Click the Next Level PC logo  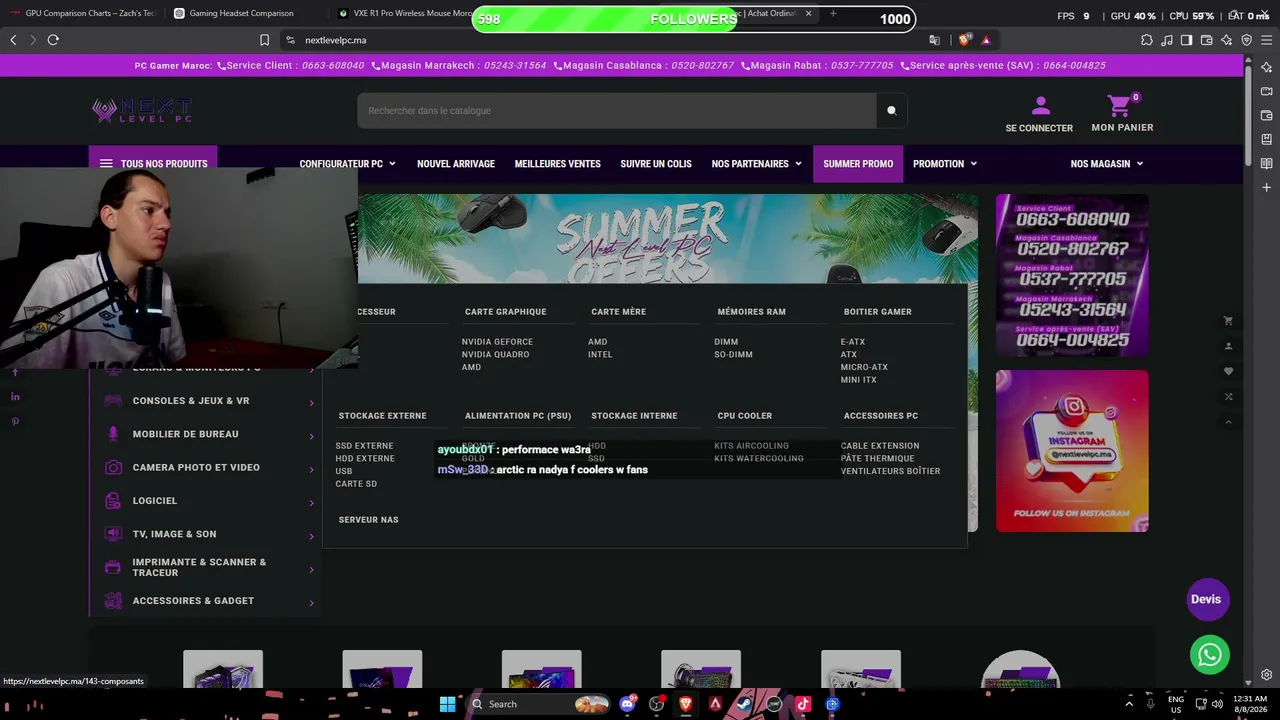click(x=141, y=110)
